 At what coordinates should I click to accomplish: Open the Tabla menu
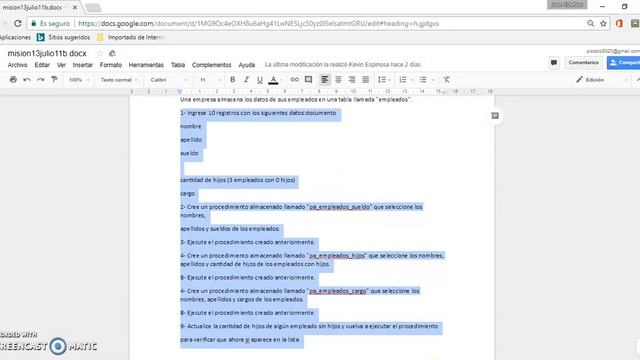(x=178, y=65)
